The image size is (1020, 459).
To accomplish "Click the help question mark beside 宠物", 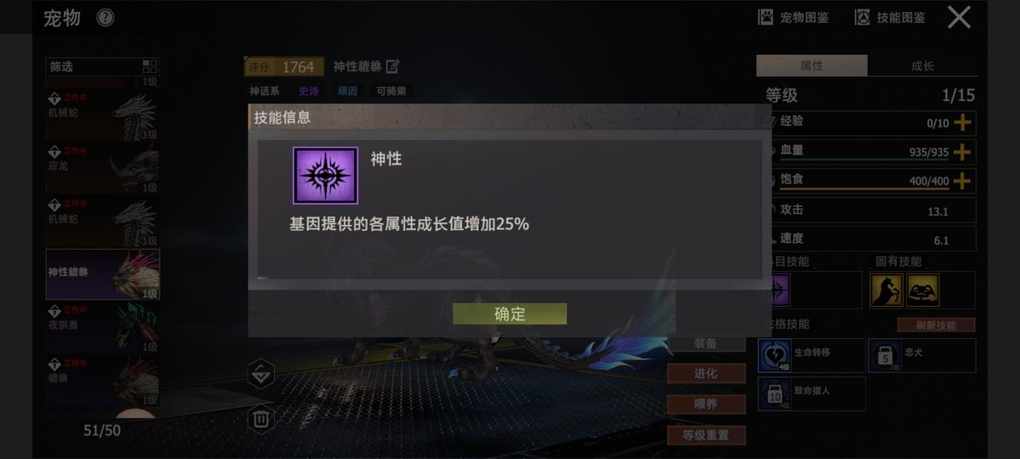I will (105, 18).
